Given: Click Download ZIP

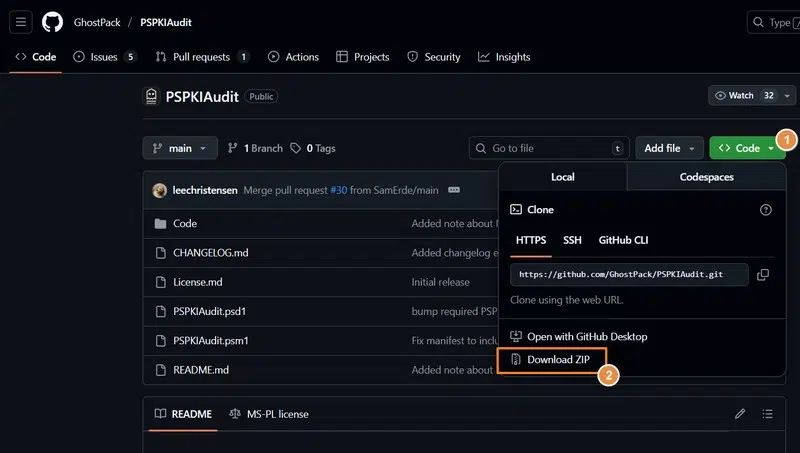Looking at the screenshot, I should pyautogui.click(x=558, y=359).
